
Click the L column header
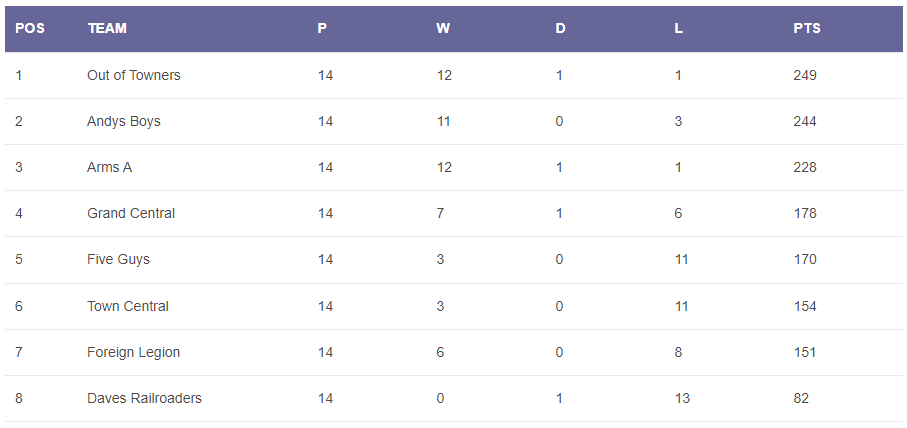679,28
